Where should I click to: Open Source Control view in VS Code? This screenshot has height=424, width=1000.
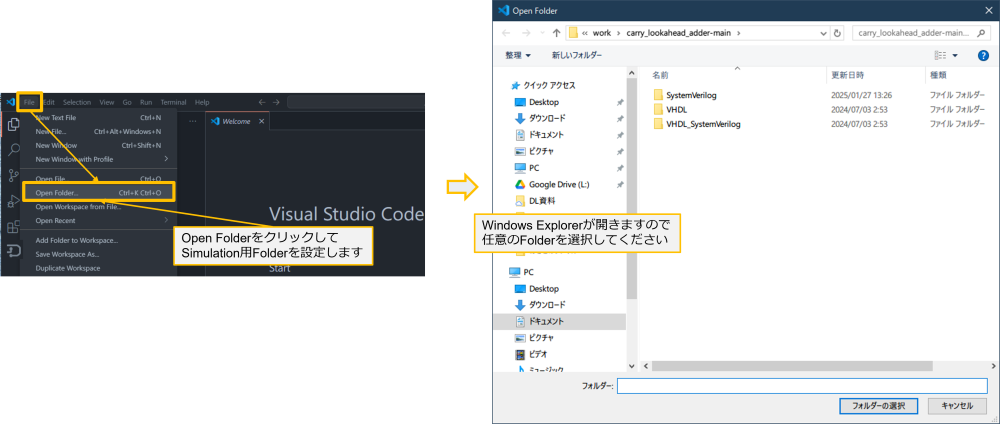click(x=13, y=175)
